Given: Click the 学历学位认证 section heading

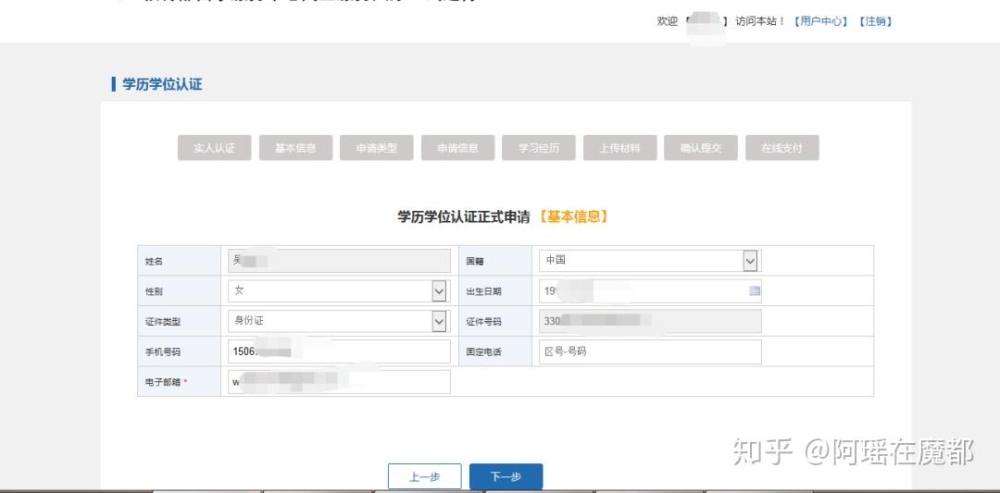Looking at the screenshot, I should click(162, 84).
